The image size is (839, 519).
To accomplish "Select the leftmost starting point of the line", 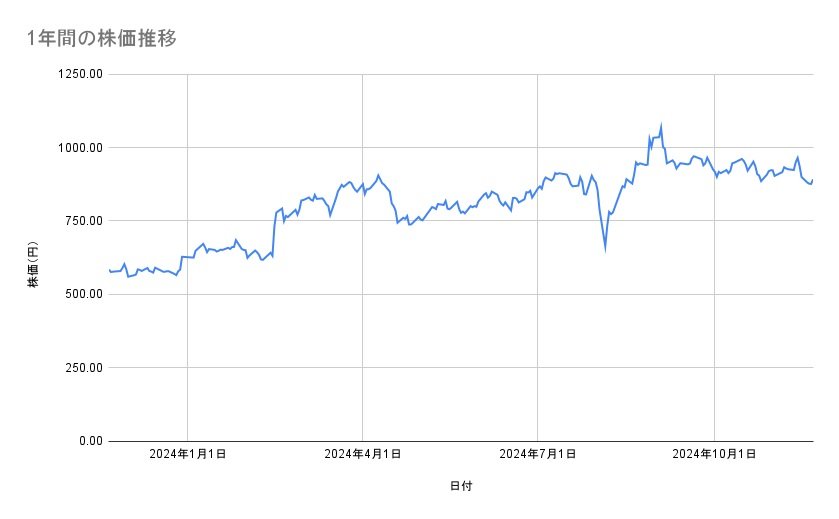I will coord(108,270).
